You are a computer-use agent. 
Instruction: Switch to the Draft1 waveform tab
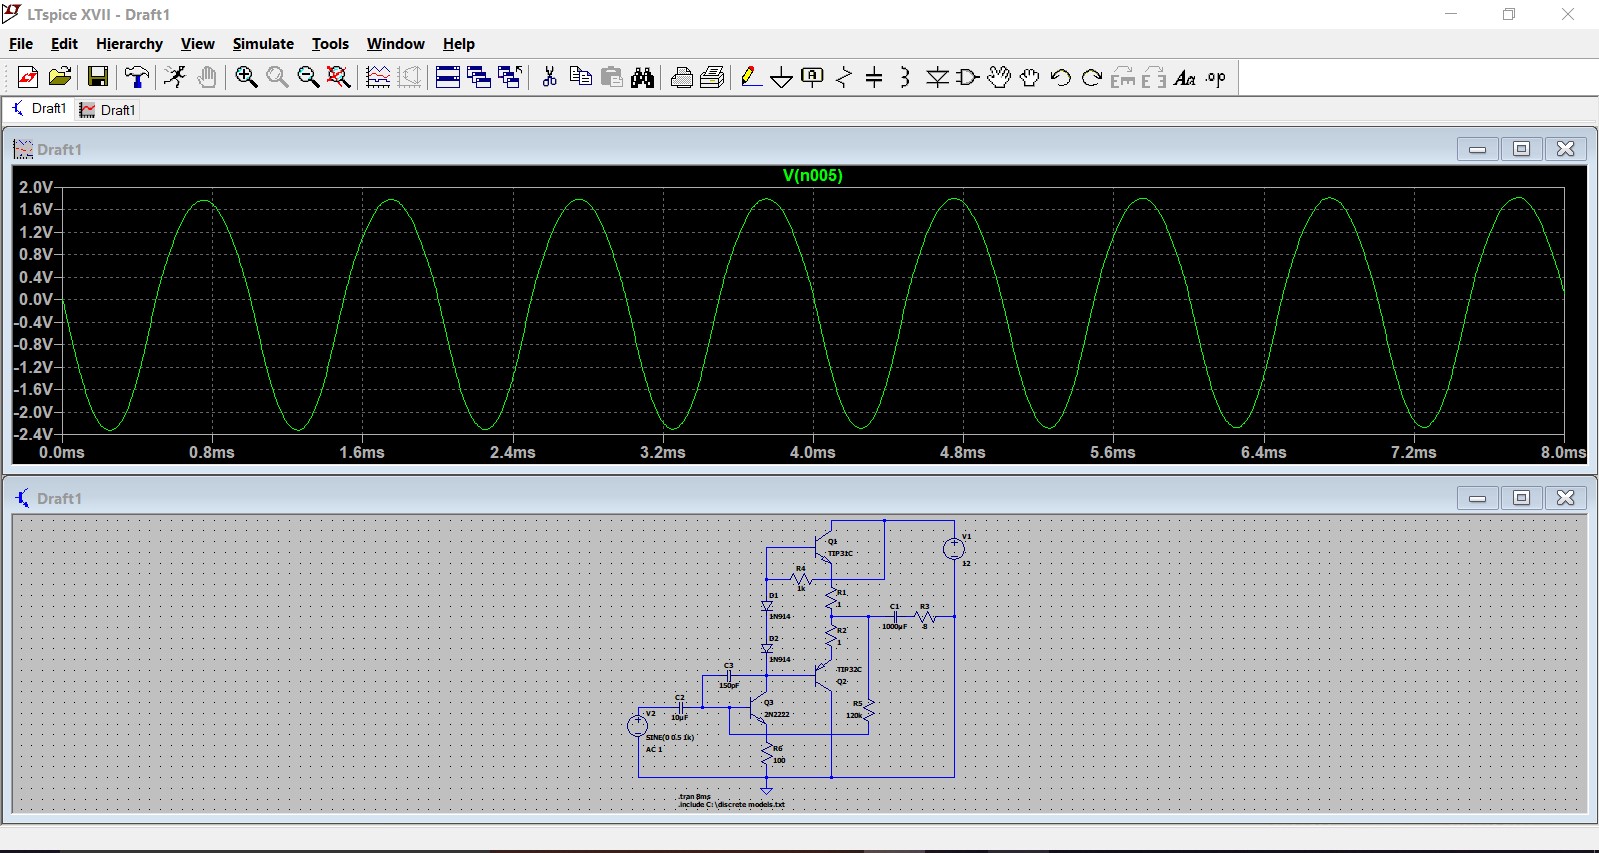[x=108, y=110]
